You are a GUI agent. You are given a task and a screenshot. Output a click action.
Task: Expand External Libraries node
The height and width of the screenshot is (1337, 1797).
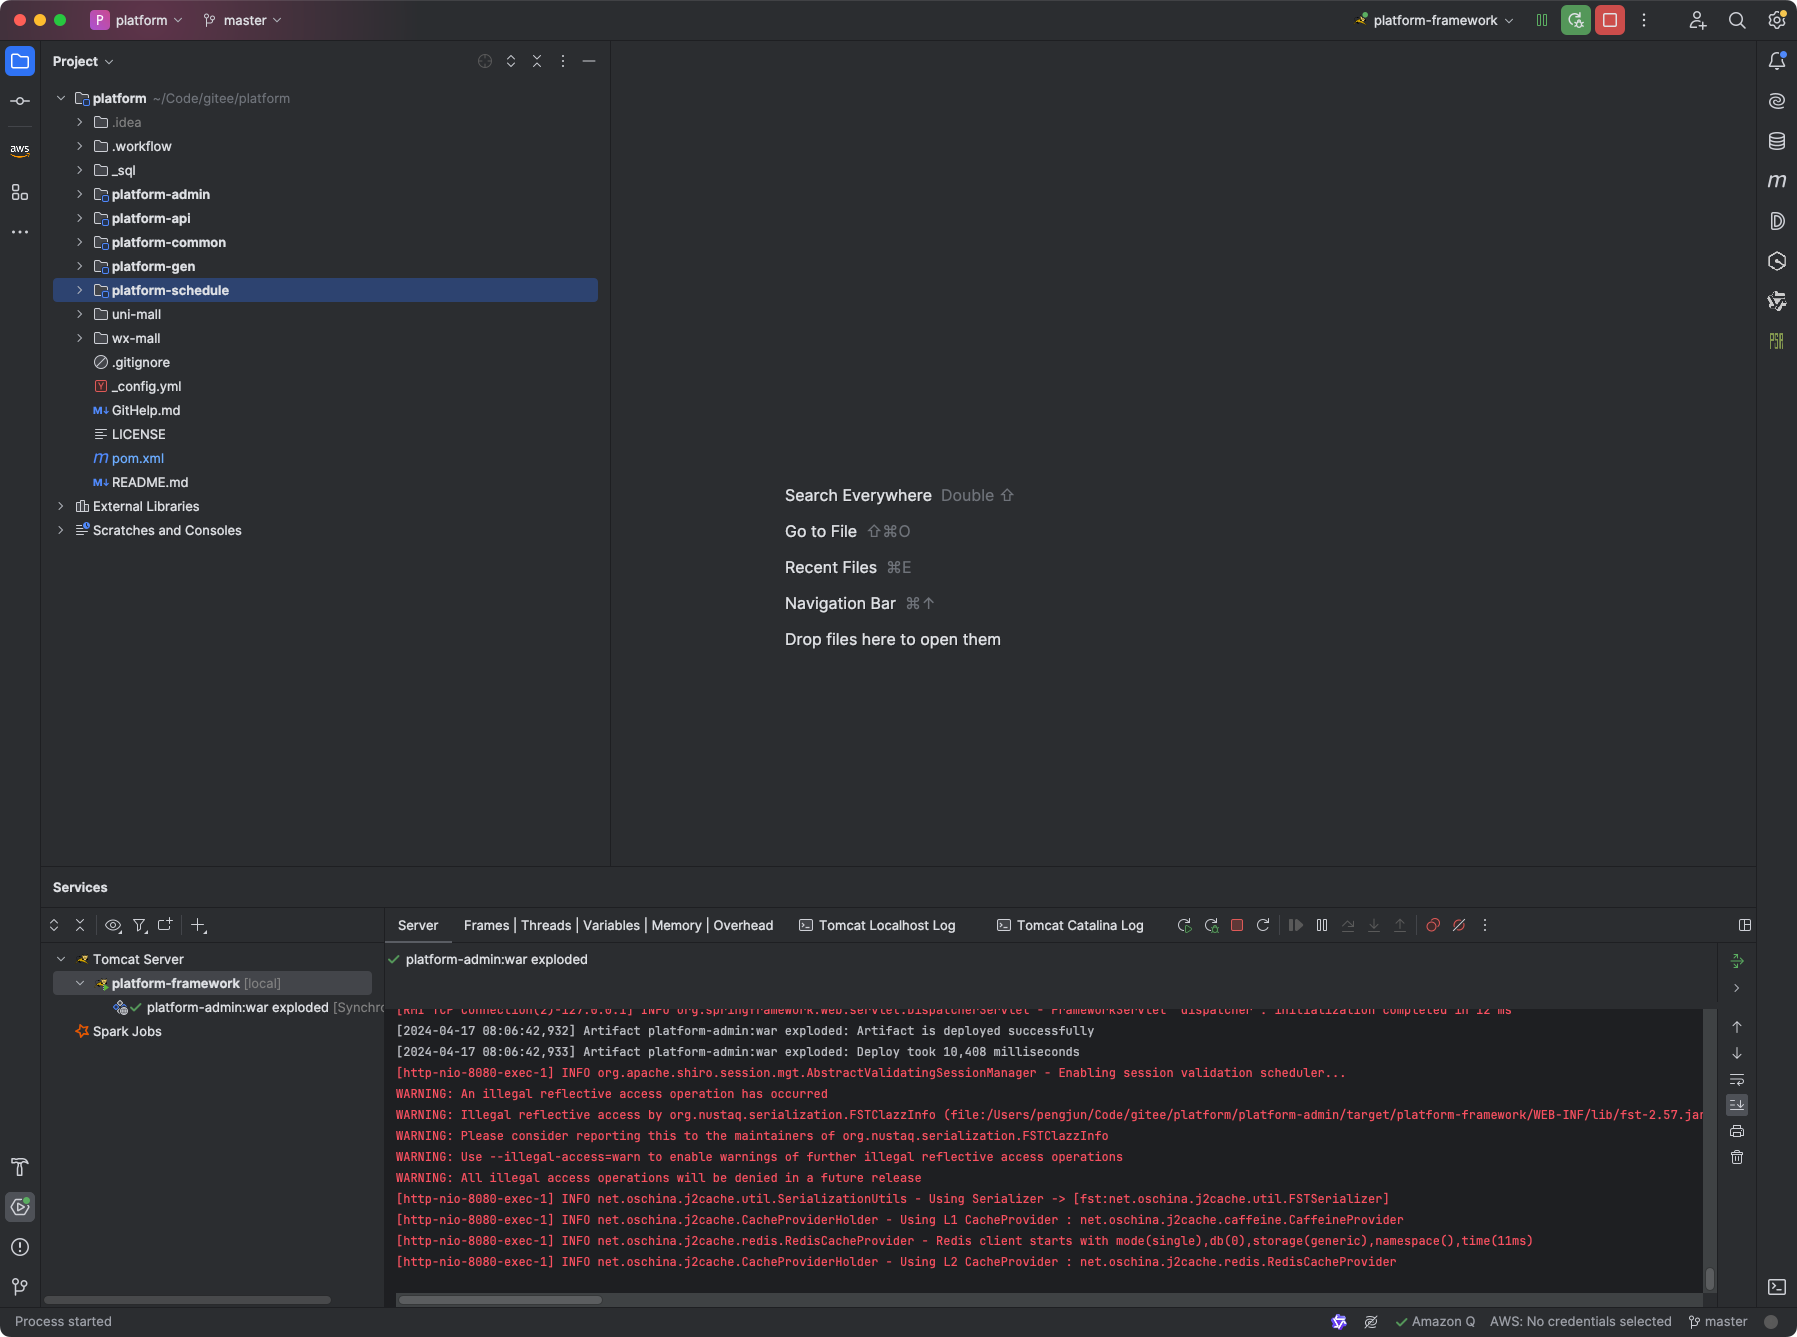[61, 506]
